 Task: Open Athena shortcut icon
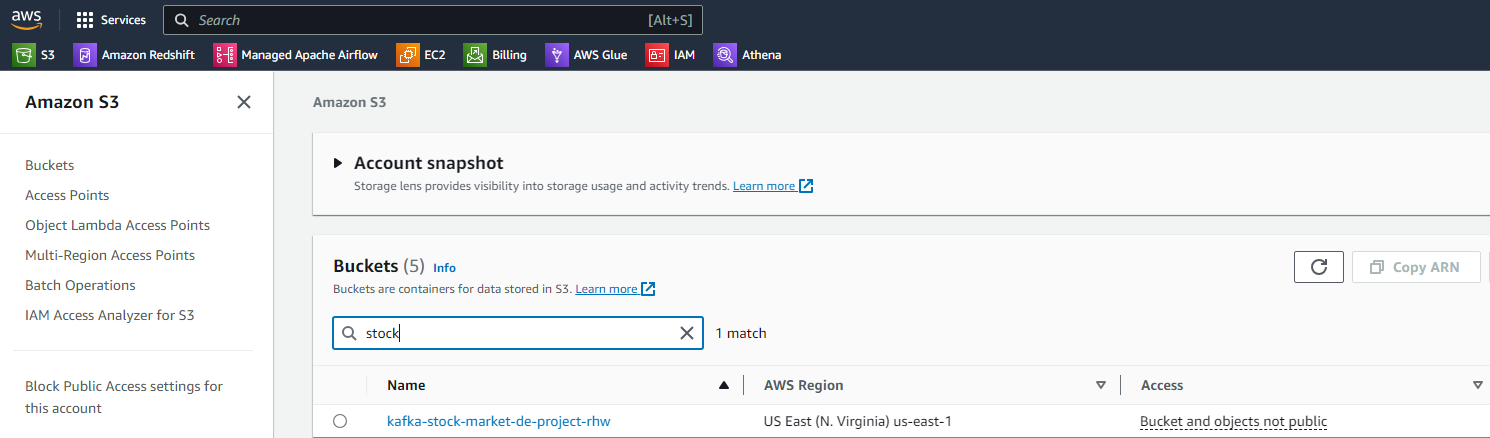click(x=725, y=55)
